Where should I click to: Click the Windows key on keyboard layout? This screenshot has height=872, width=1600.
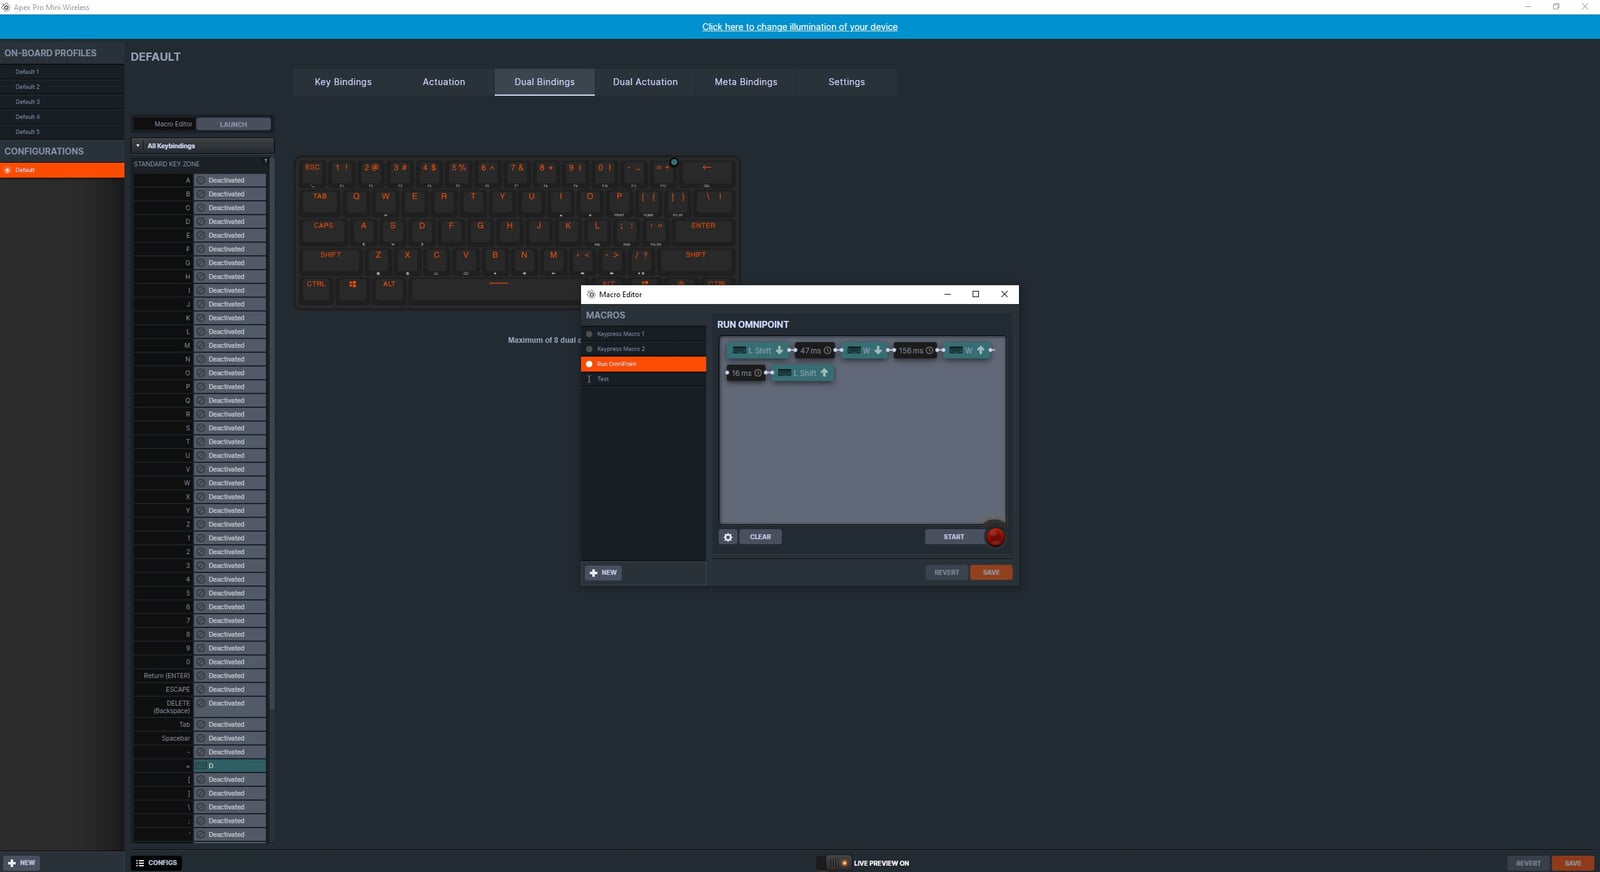pos(352,284)
